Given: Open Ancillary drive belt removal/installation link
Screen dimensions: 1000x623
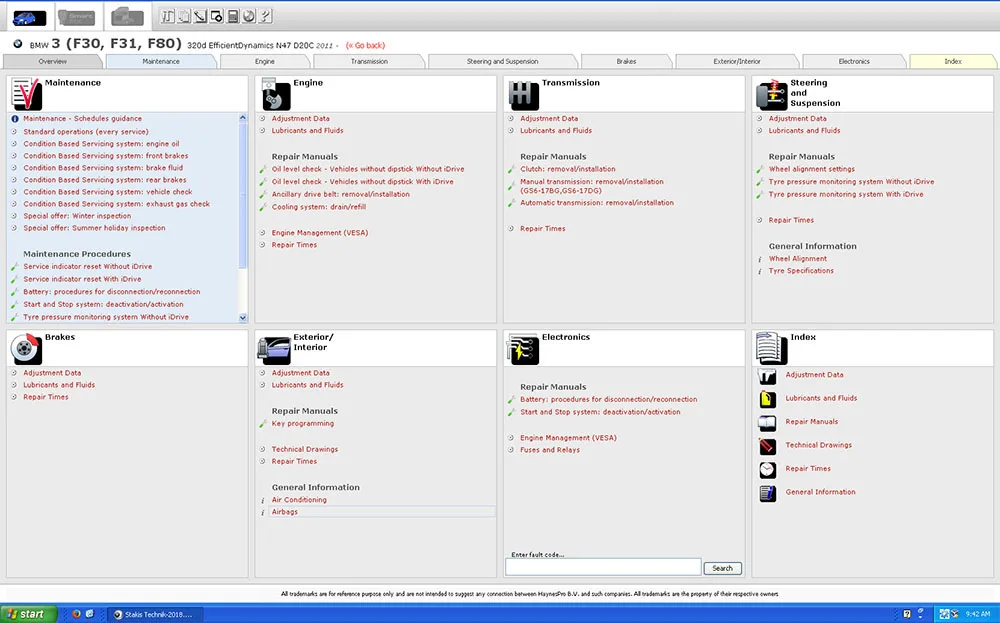Looking at the screenshot, I should tap(341, 194).
